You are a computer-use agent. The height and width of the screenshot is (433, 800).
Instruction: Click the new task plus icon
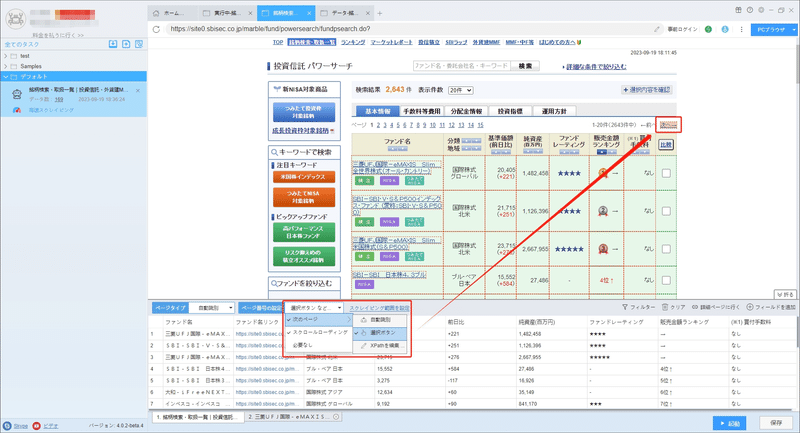126,44
